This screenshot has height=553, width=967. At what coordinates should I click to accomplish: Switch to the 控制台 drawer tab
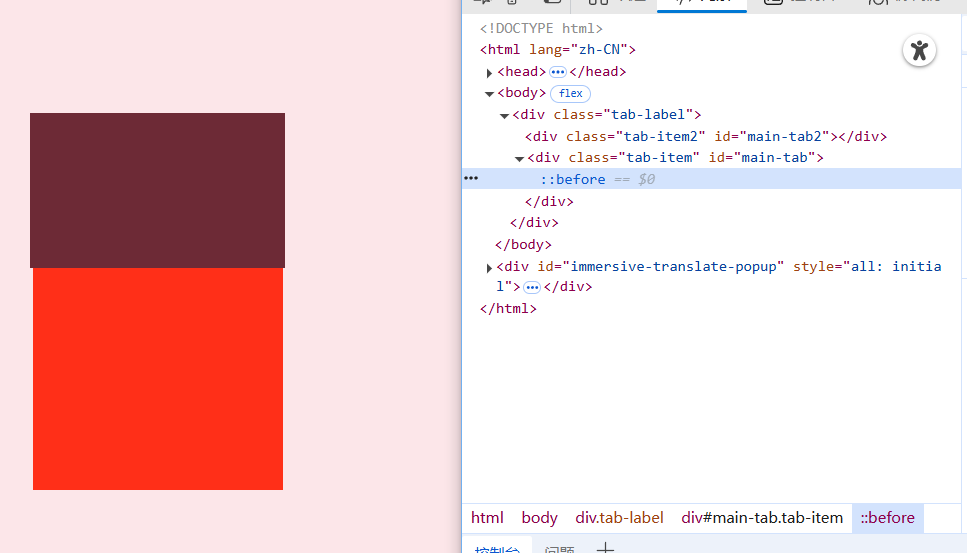point(497,547)
